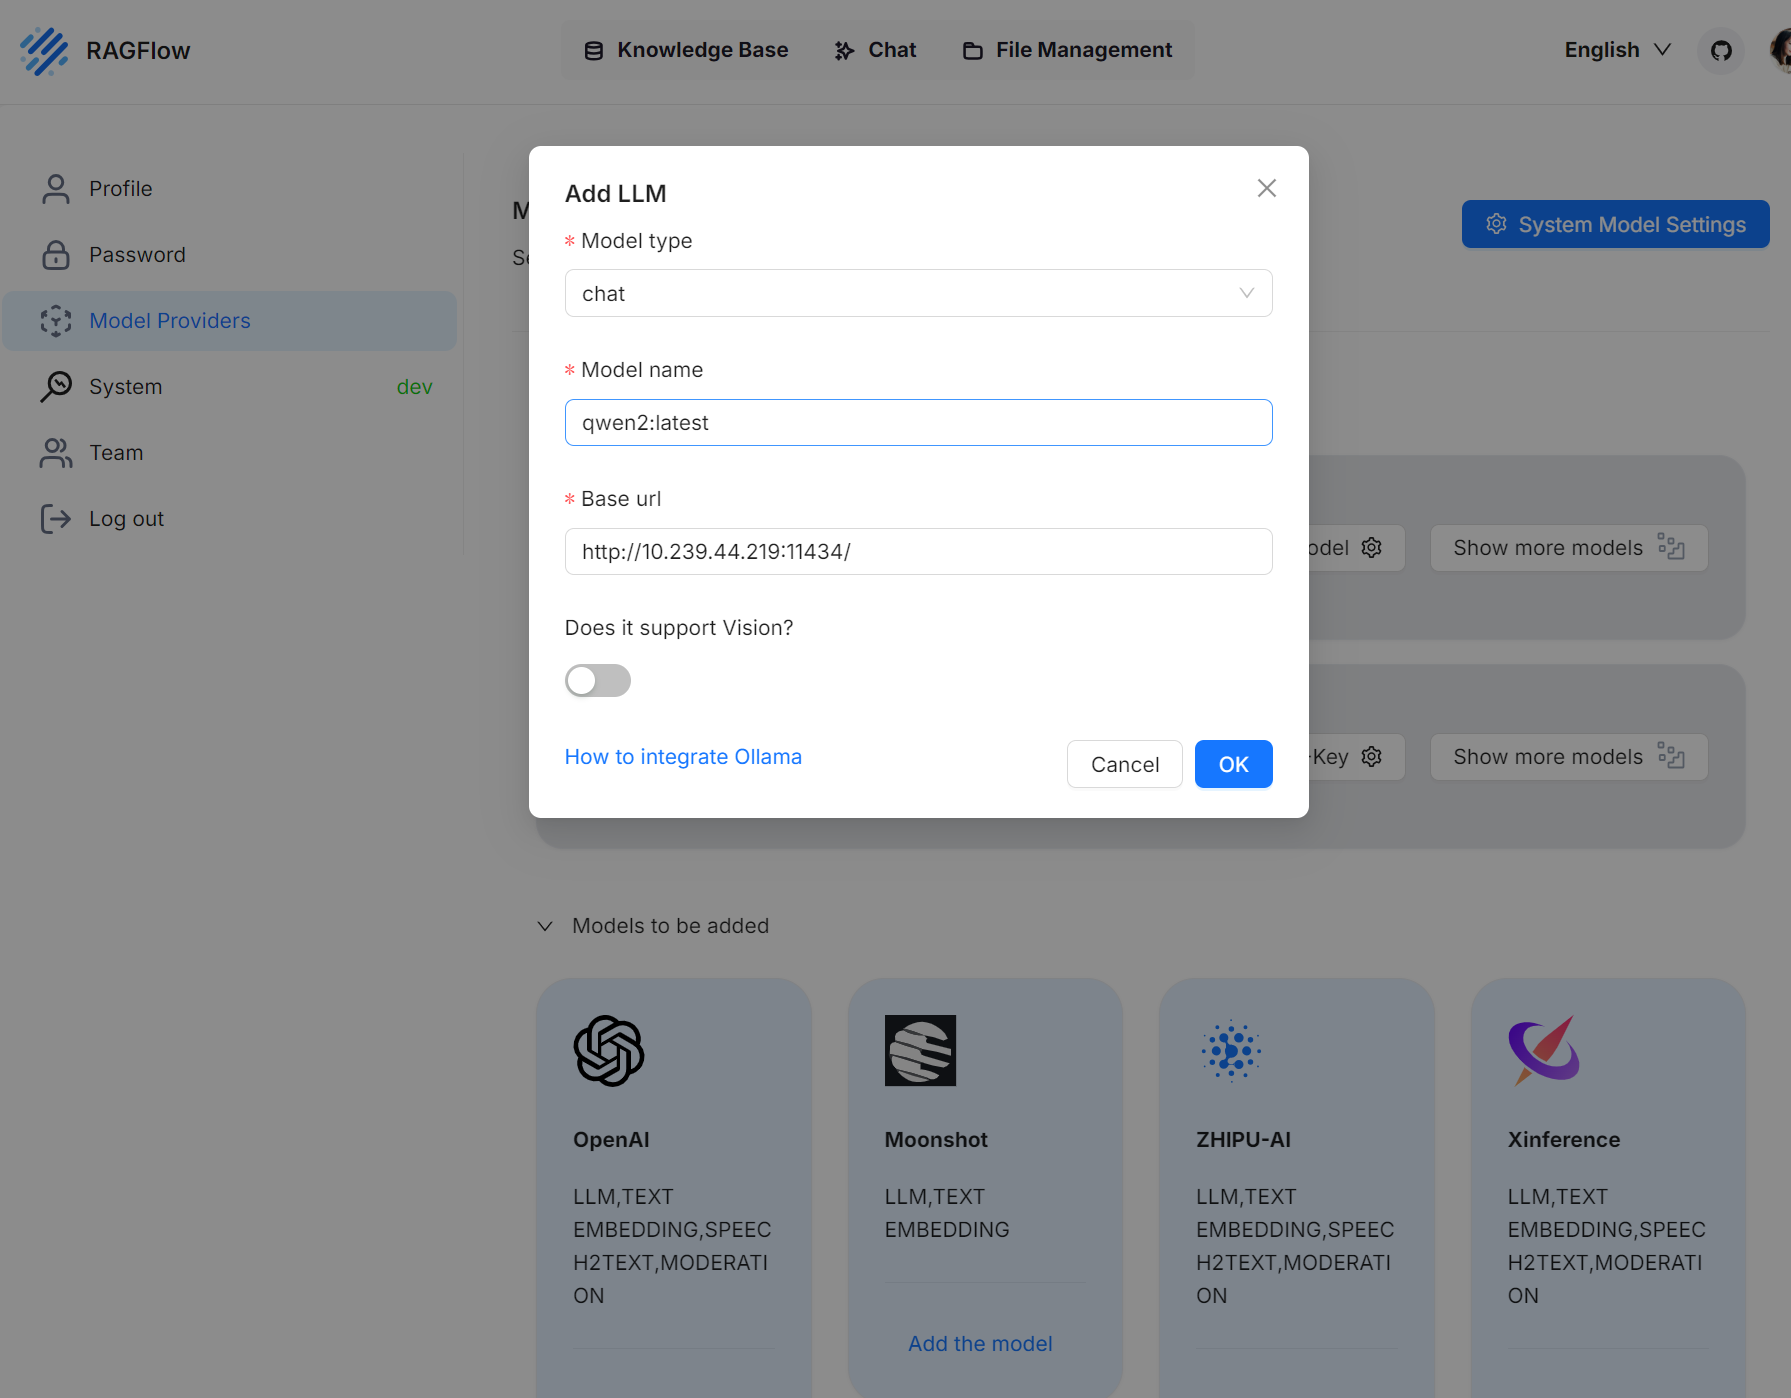Open the GitHub icon link

(x=1721, y=50)
